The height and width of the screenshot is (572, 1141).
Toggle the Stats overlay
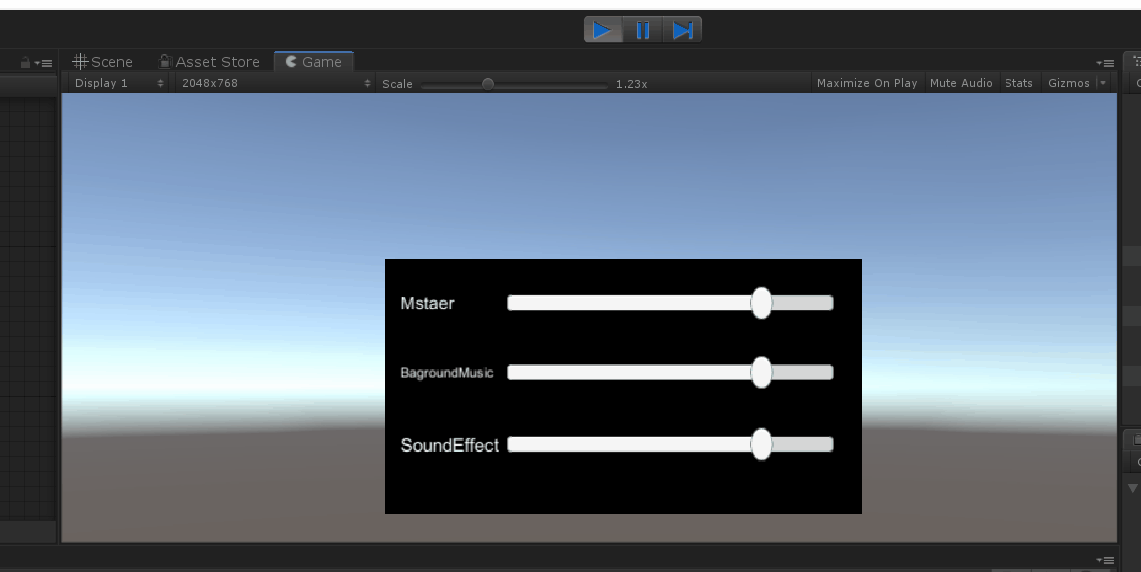(x=1019, y=83)
